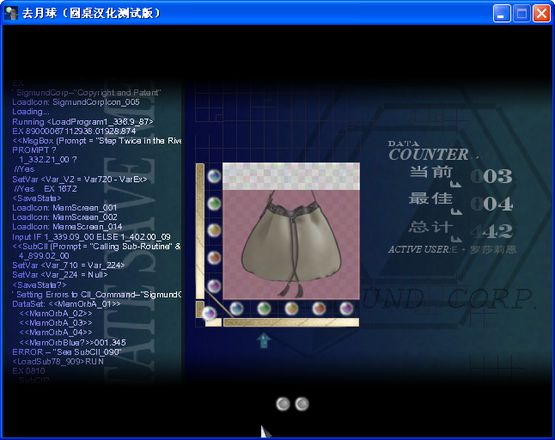Click the drawstring bag picture tile
The width and height of the screenshot is (555, 440).
tap(291, 245)
